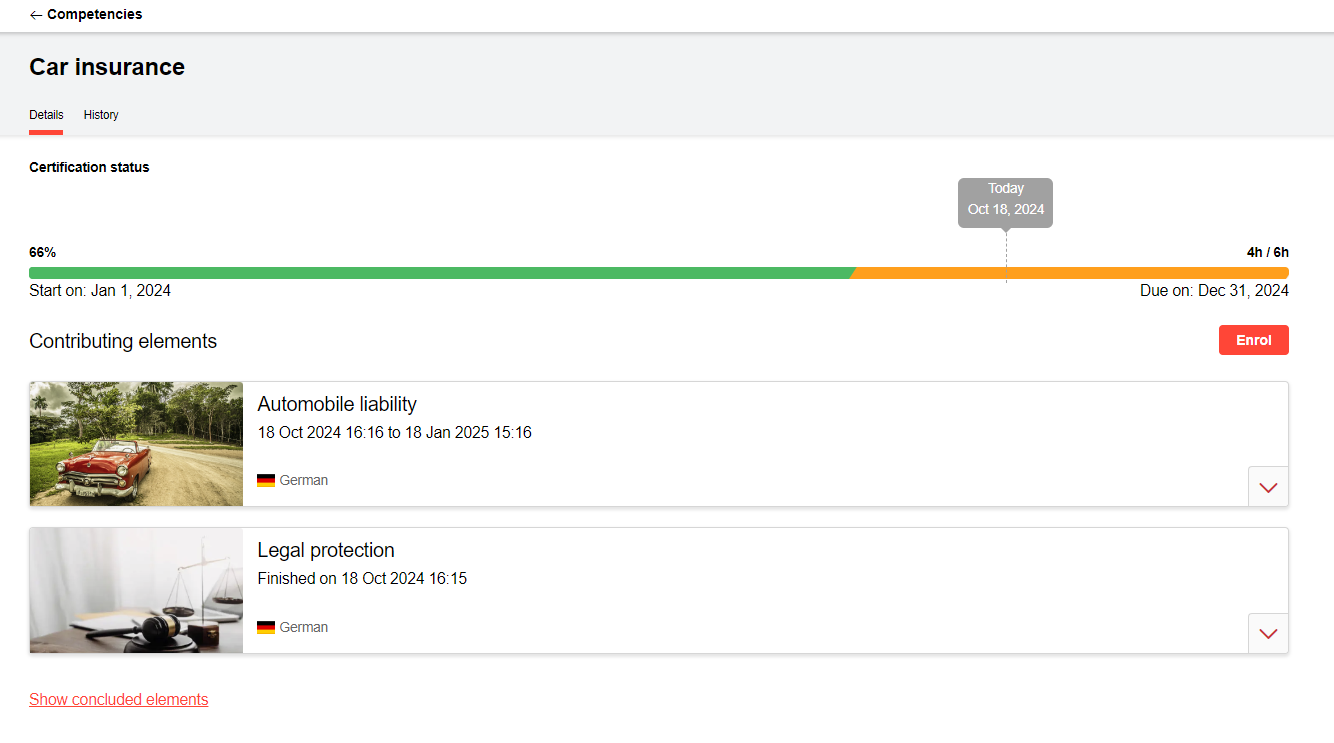This screenshot has width=1334, height=743.
Task: Click the green completed portion of progress bar
Action: click(x=440, y=273)
